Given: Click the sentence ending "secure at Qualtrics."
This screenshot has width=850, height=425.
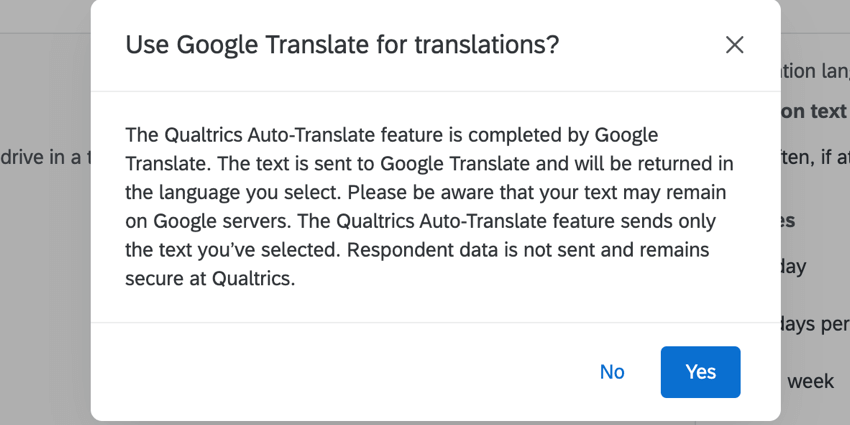Looking at the screenshot, I should pos(210,279).
